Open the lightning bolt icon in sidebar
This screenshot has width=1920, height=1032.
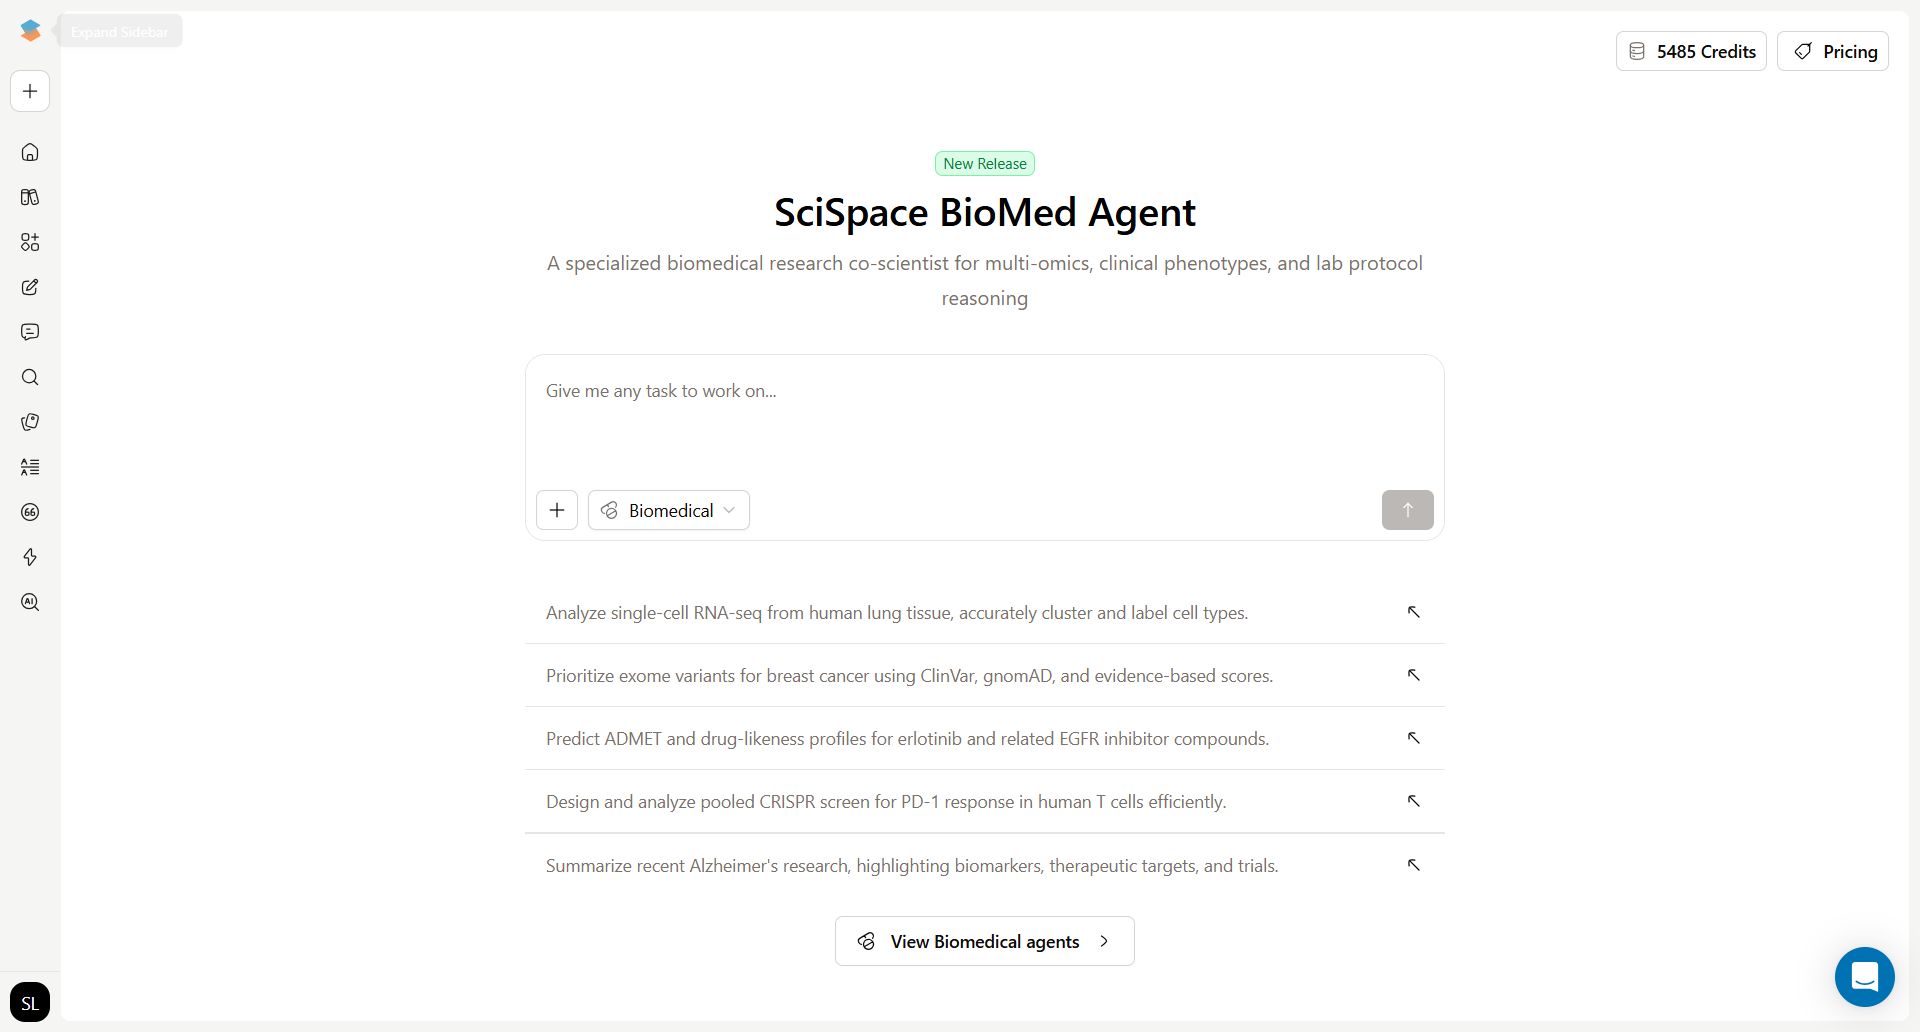point(30,557)
